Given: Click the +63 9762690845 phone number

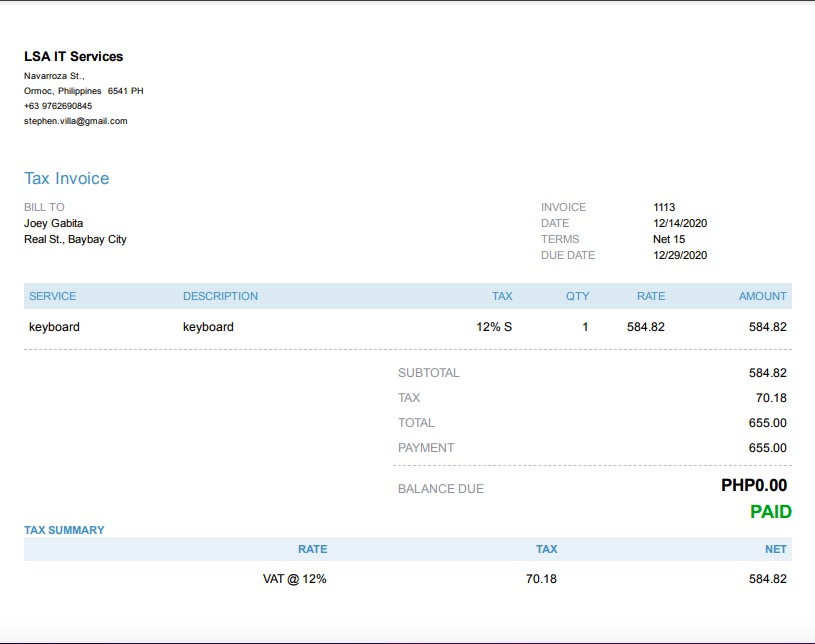Looking at the screenshot, I should coord(58,106).
